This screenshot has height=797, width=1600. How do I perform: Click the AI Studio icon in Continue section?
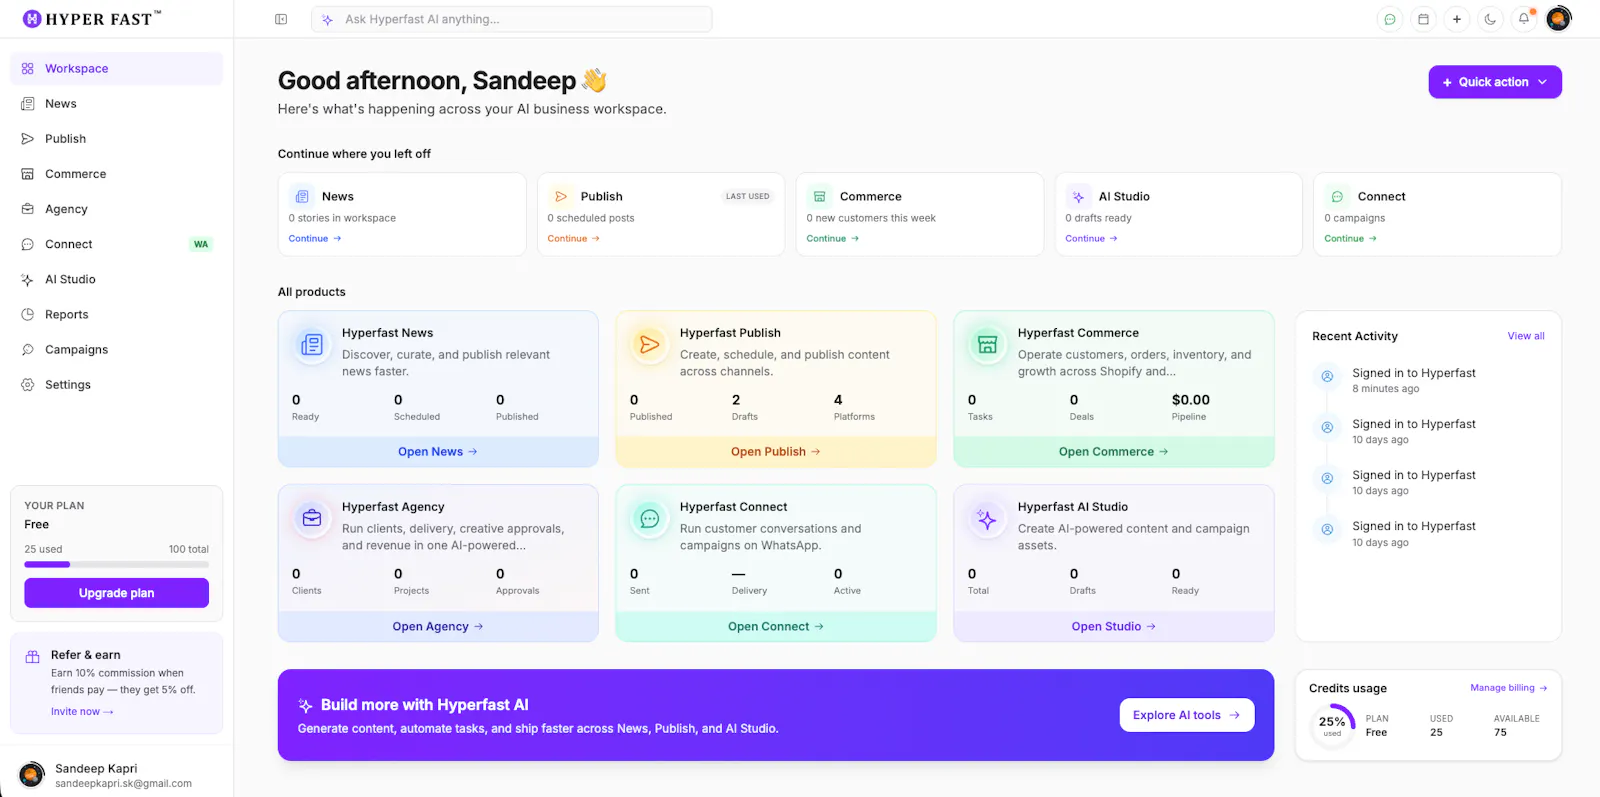point(1078,197)
